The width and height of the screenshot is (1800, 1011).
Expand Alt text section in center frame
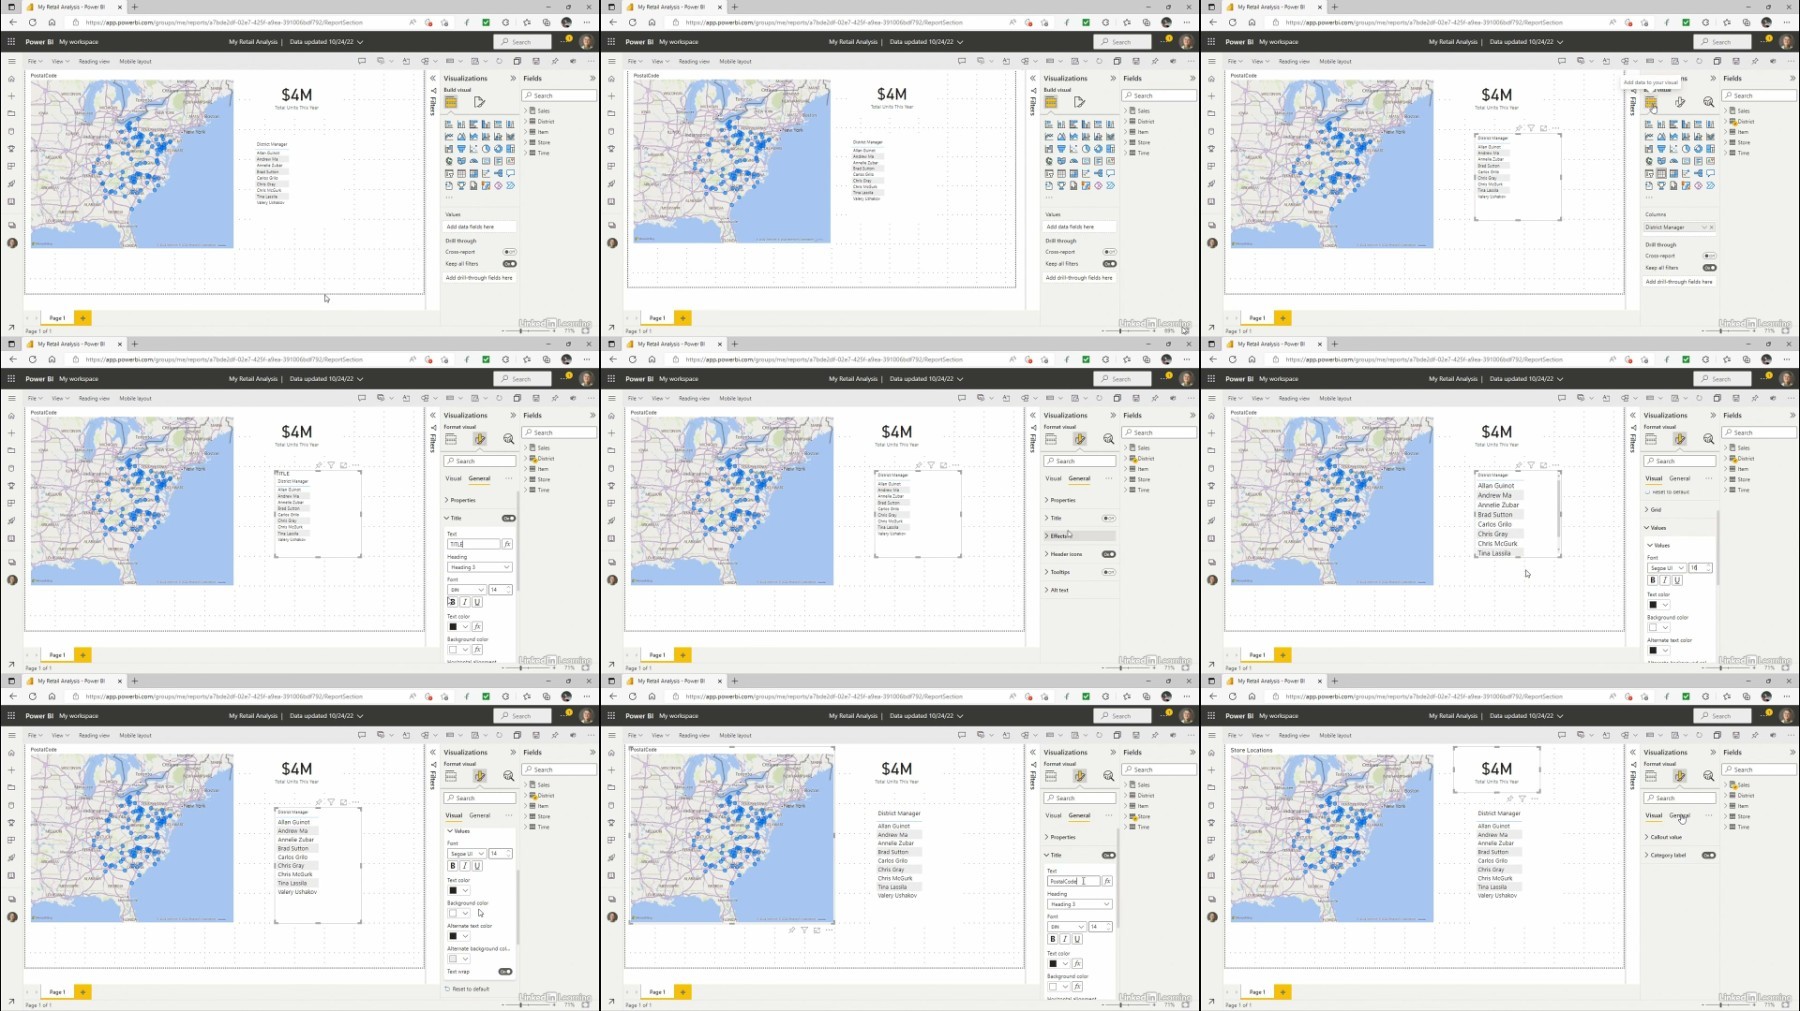[1079, 590]
